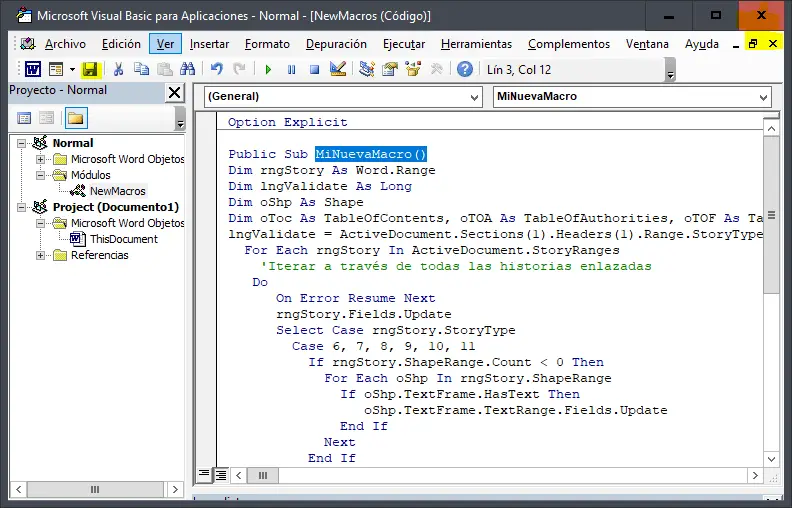Screen dimensions: 792x508
Task: Collapse the Project (Documento1) node
Action: pos(21,208)
